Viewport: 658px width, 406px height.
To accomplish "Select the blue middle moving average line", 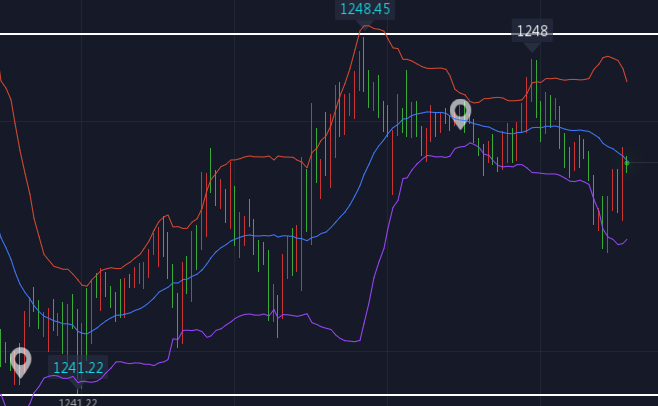I will tap(250, 236).
